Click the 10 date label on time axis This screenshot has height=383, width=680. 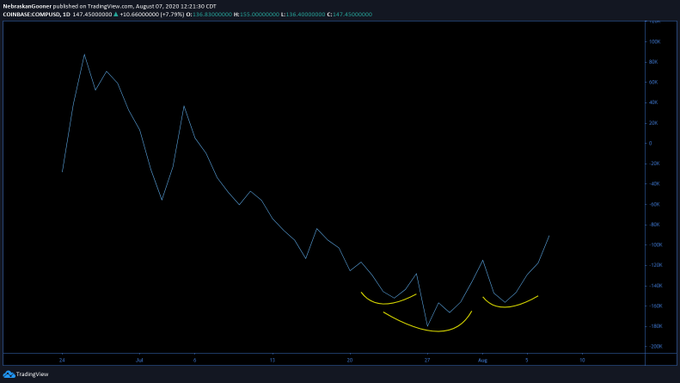[582, 360]
